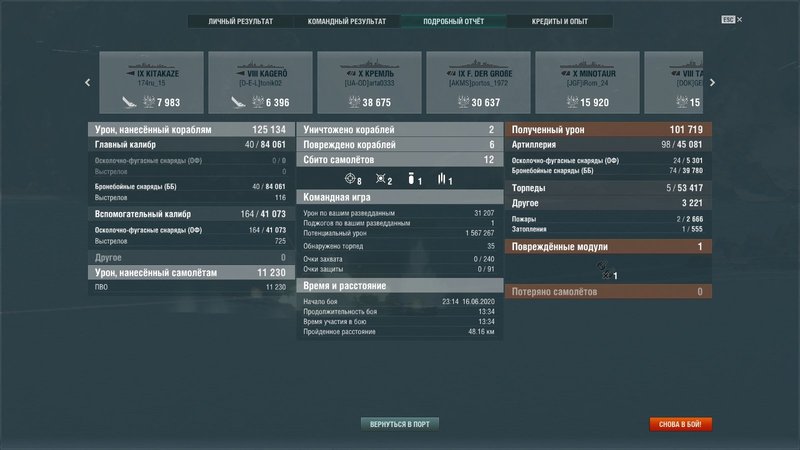This screenshot has height=450, width=800.
Task: Click Вспомогательный калибр row
Action: coord(191,214)
